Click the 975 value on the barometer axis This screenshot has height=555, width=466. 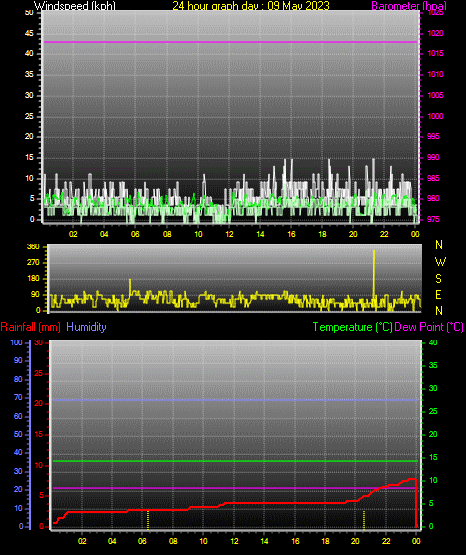433,219
